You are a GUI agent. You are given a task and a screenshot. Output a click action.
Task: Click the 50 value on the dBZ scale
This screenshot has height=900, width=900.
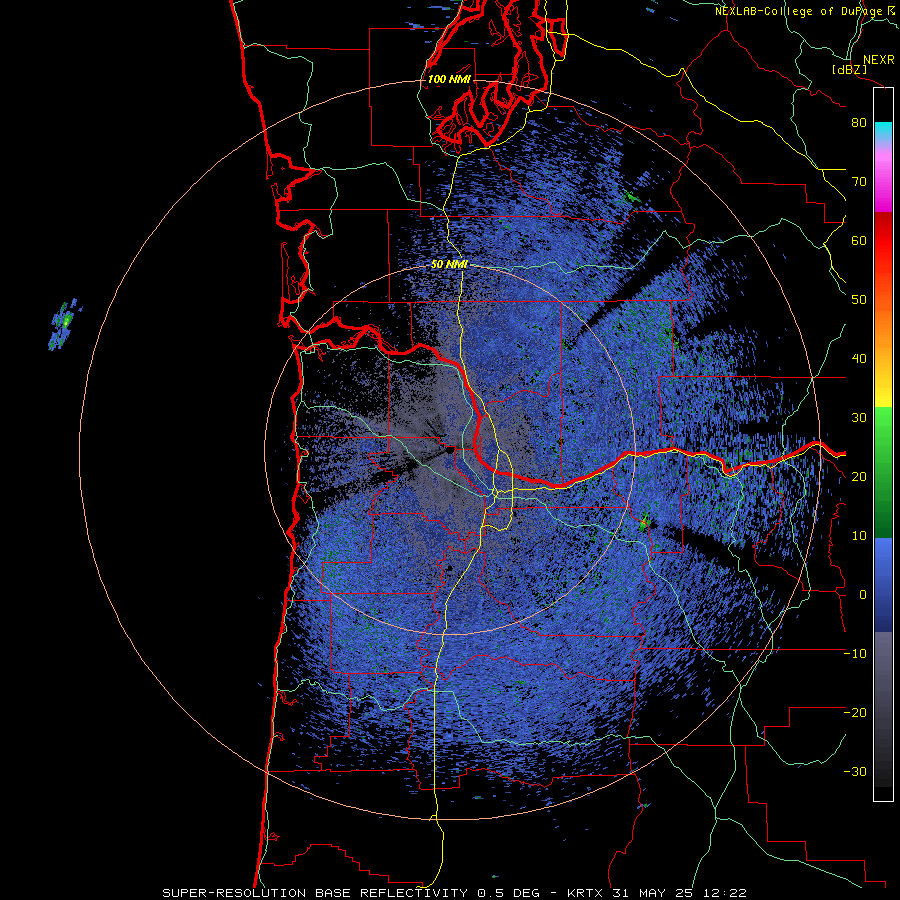[x=859, y=300]
